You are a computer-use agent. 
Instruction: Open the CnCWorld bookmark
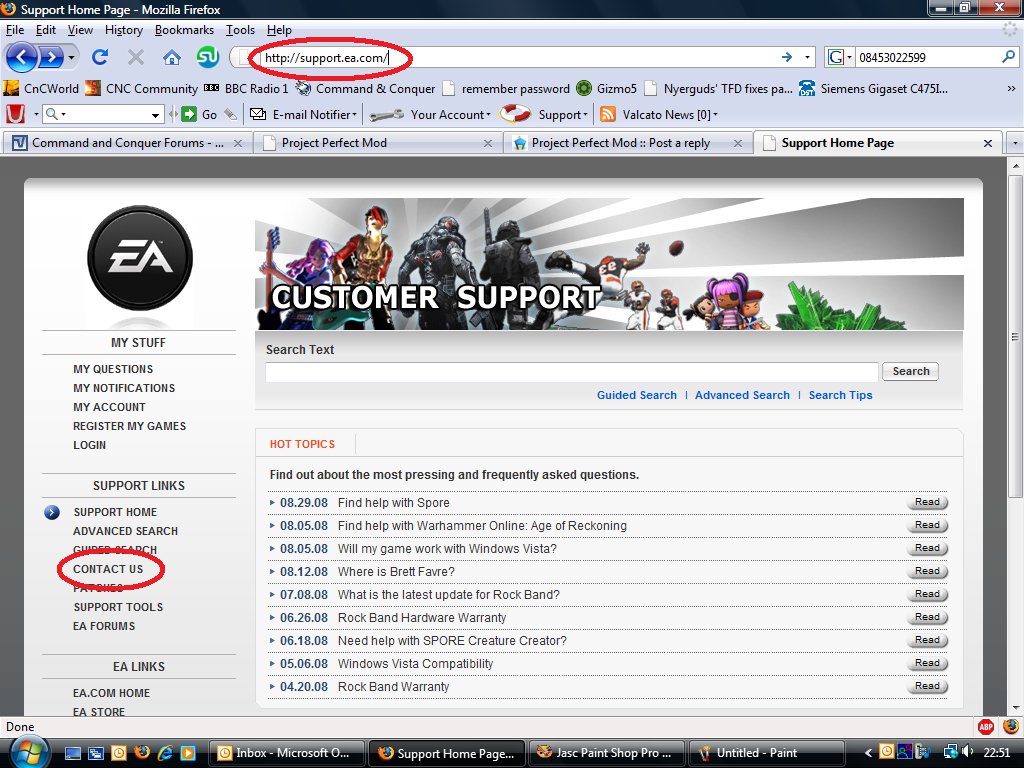click(41, 88)
